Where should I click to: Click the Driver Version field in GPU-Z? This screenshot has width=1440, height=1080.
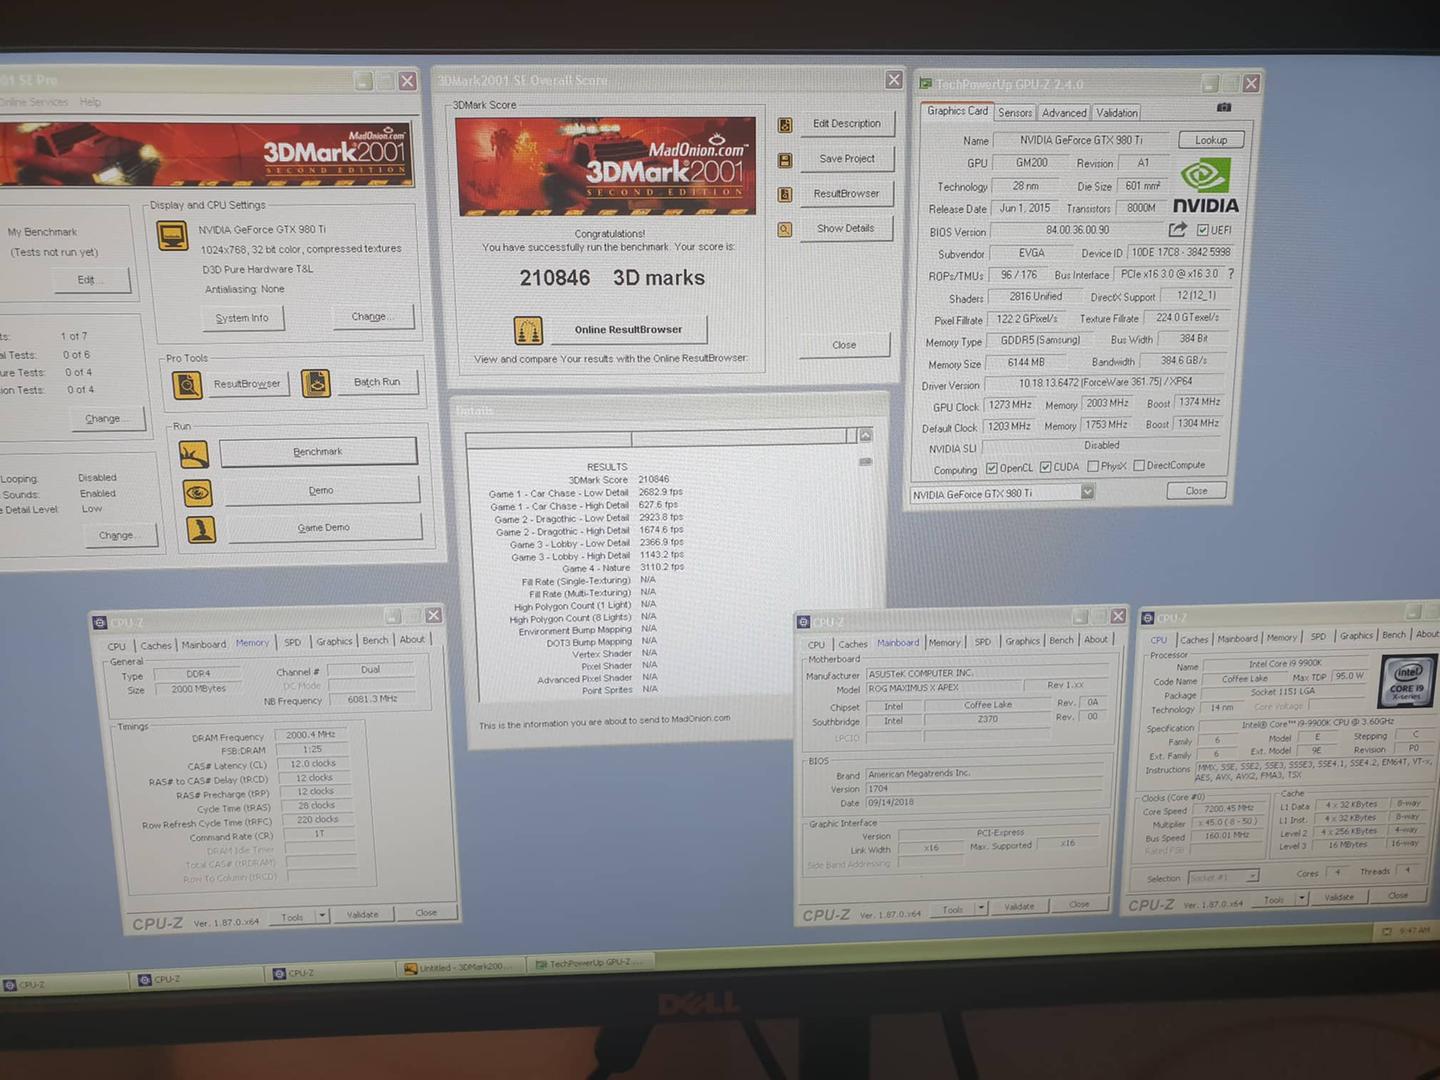[1104, 382]
